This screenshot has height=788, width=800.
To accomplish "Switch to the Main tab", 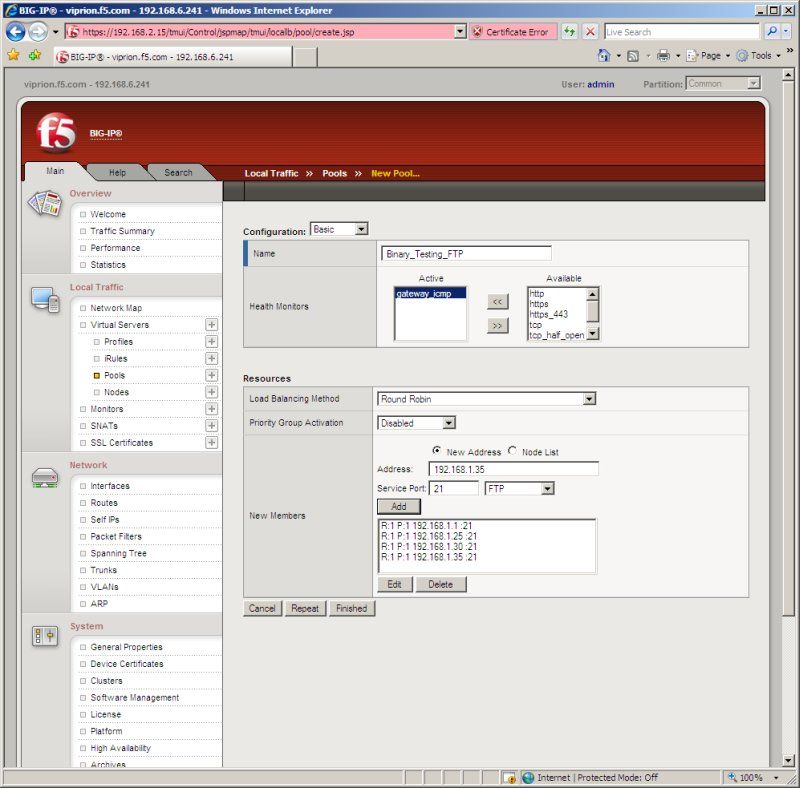I will pyautogui.click(x=55, y=171).
